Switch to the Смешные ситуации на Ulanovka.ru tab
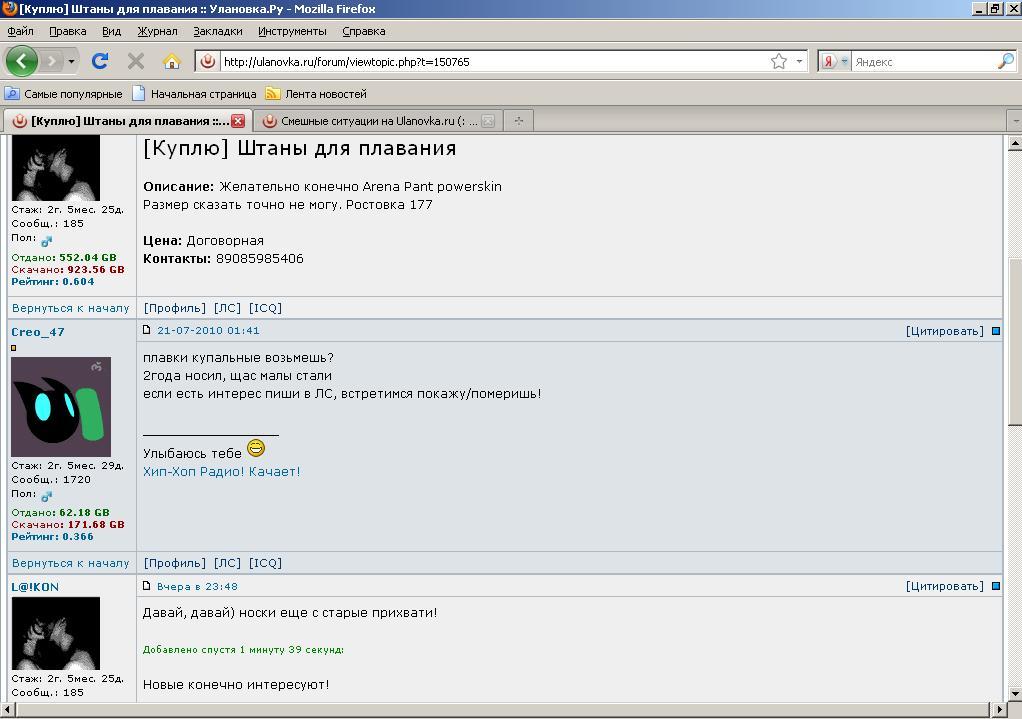Screen dimensions: 1022x719 tap(378, 121)
